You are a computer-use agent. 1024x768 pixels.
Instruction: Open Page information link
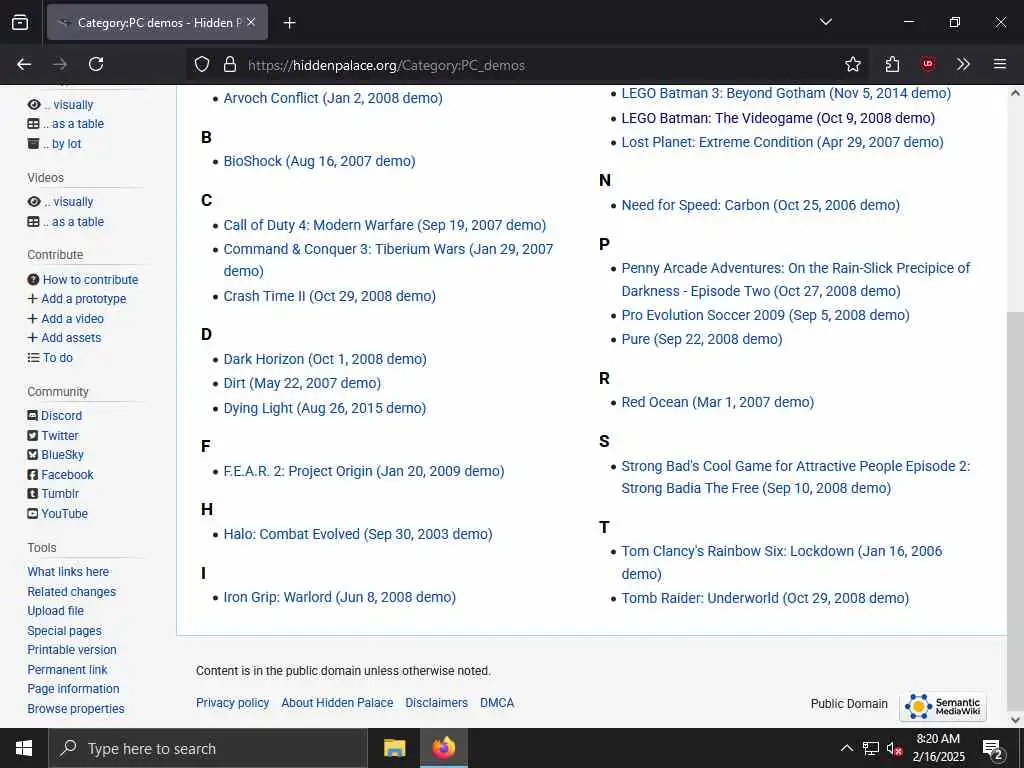click(73, 689)
